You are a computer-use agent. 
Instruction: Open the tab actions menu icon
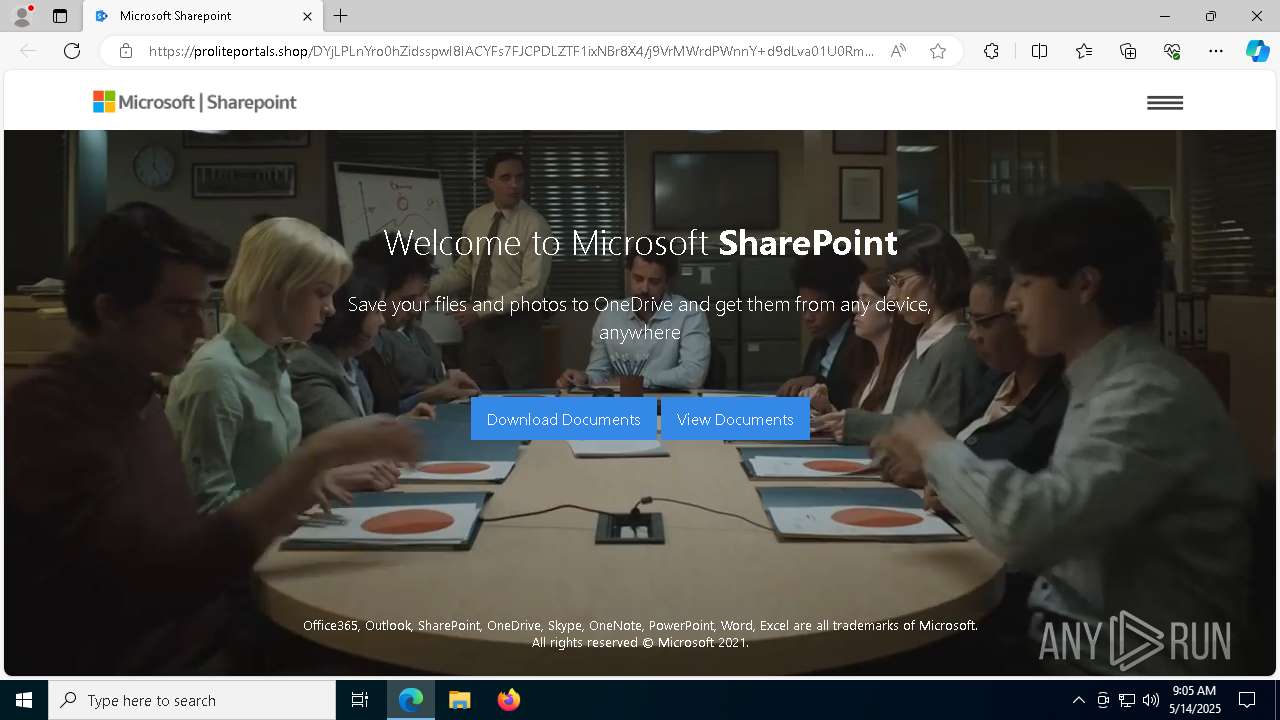[x=60, y=16]
